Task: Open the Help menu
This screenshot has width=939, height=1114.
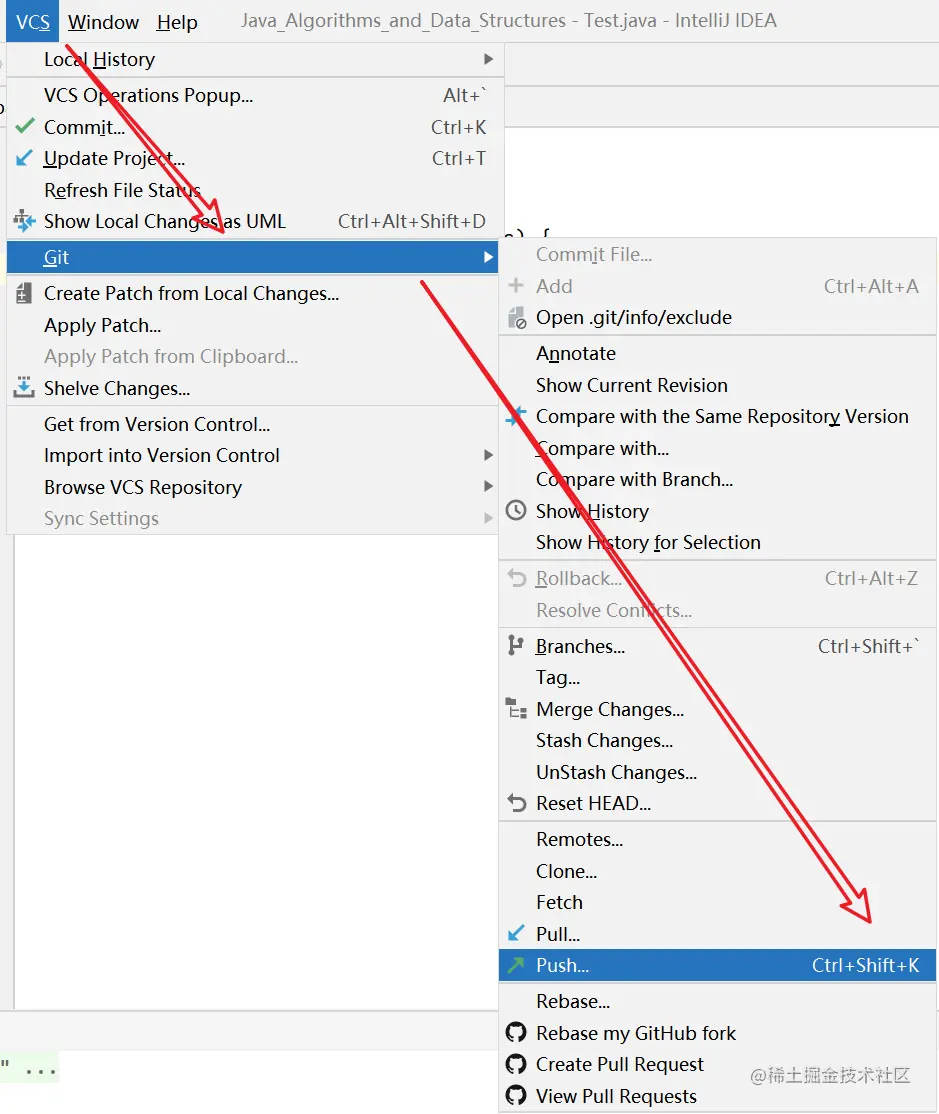Action: [177, 22]
